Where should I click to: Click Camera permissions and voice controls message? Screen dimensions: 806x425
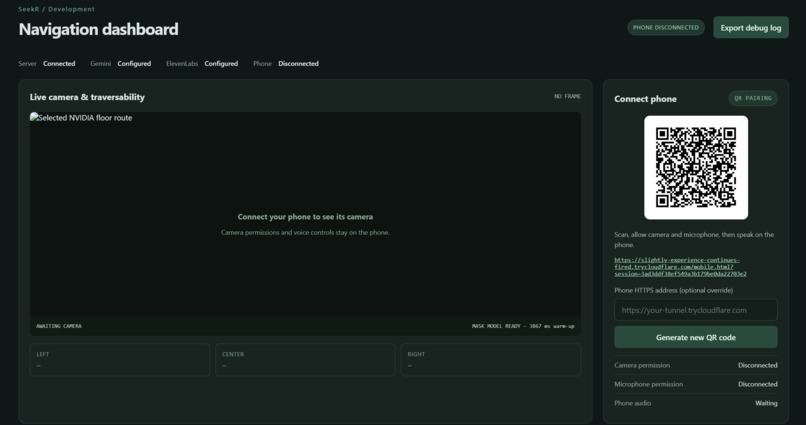coord(305,233)
